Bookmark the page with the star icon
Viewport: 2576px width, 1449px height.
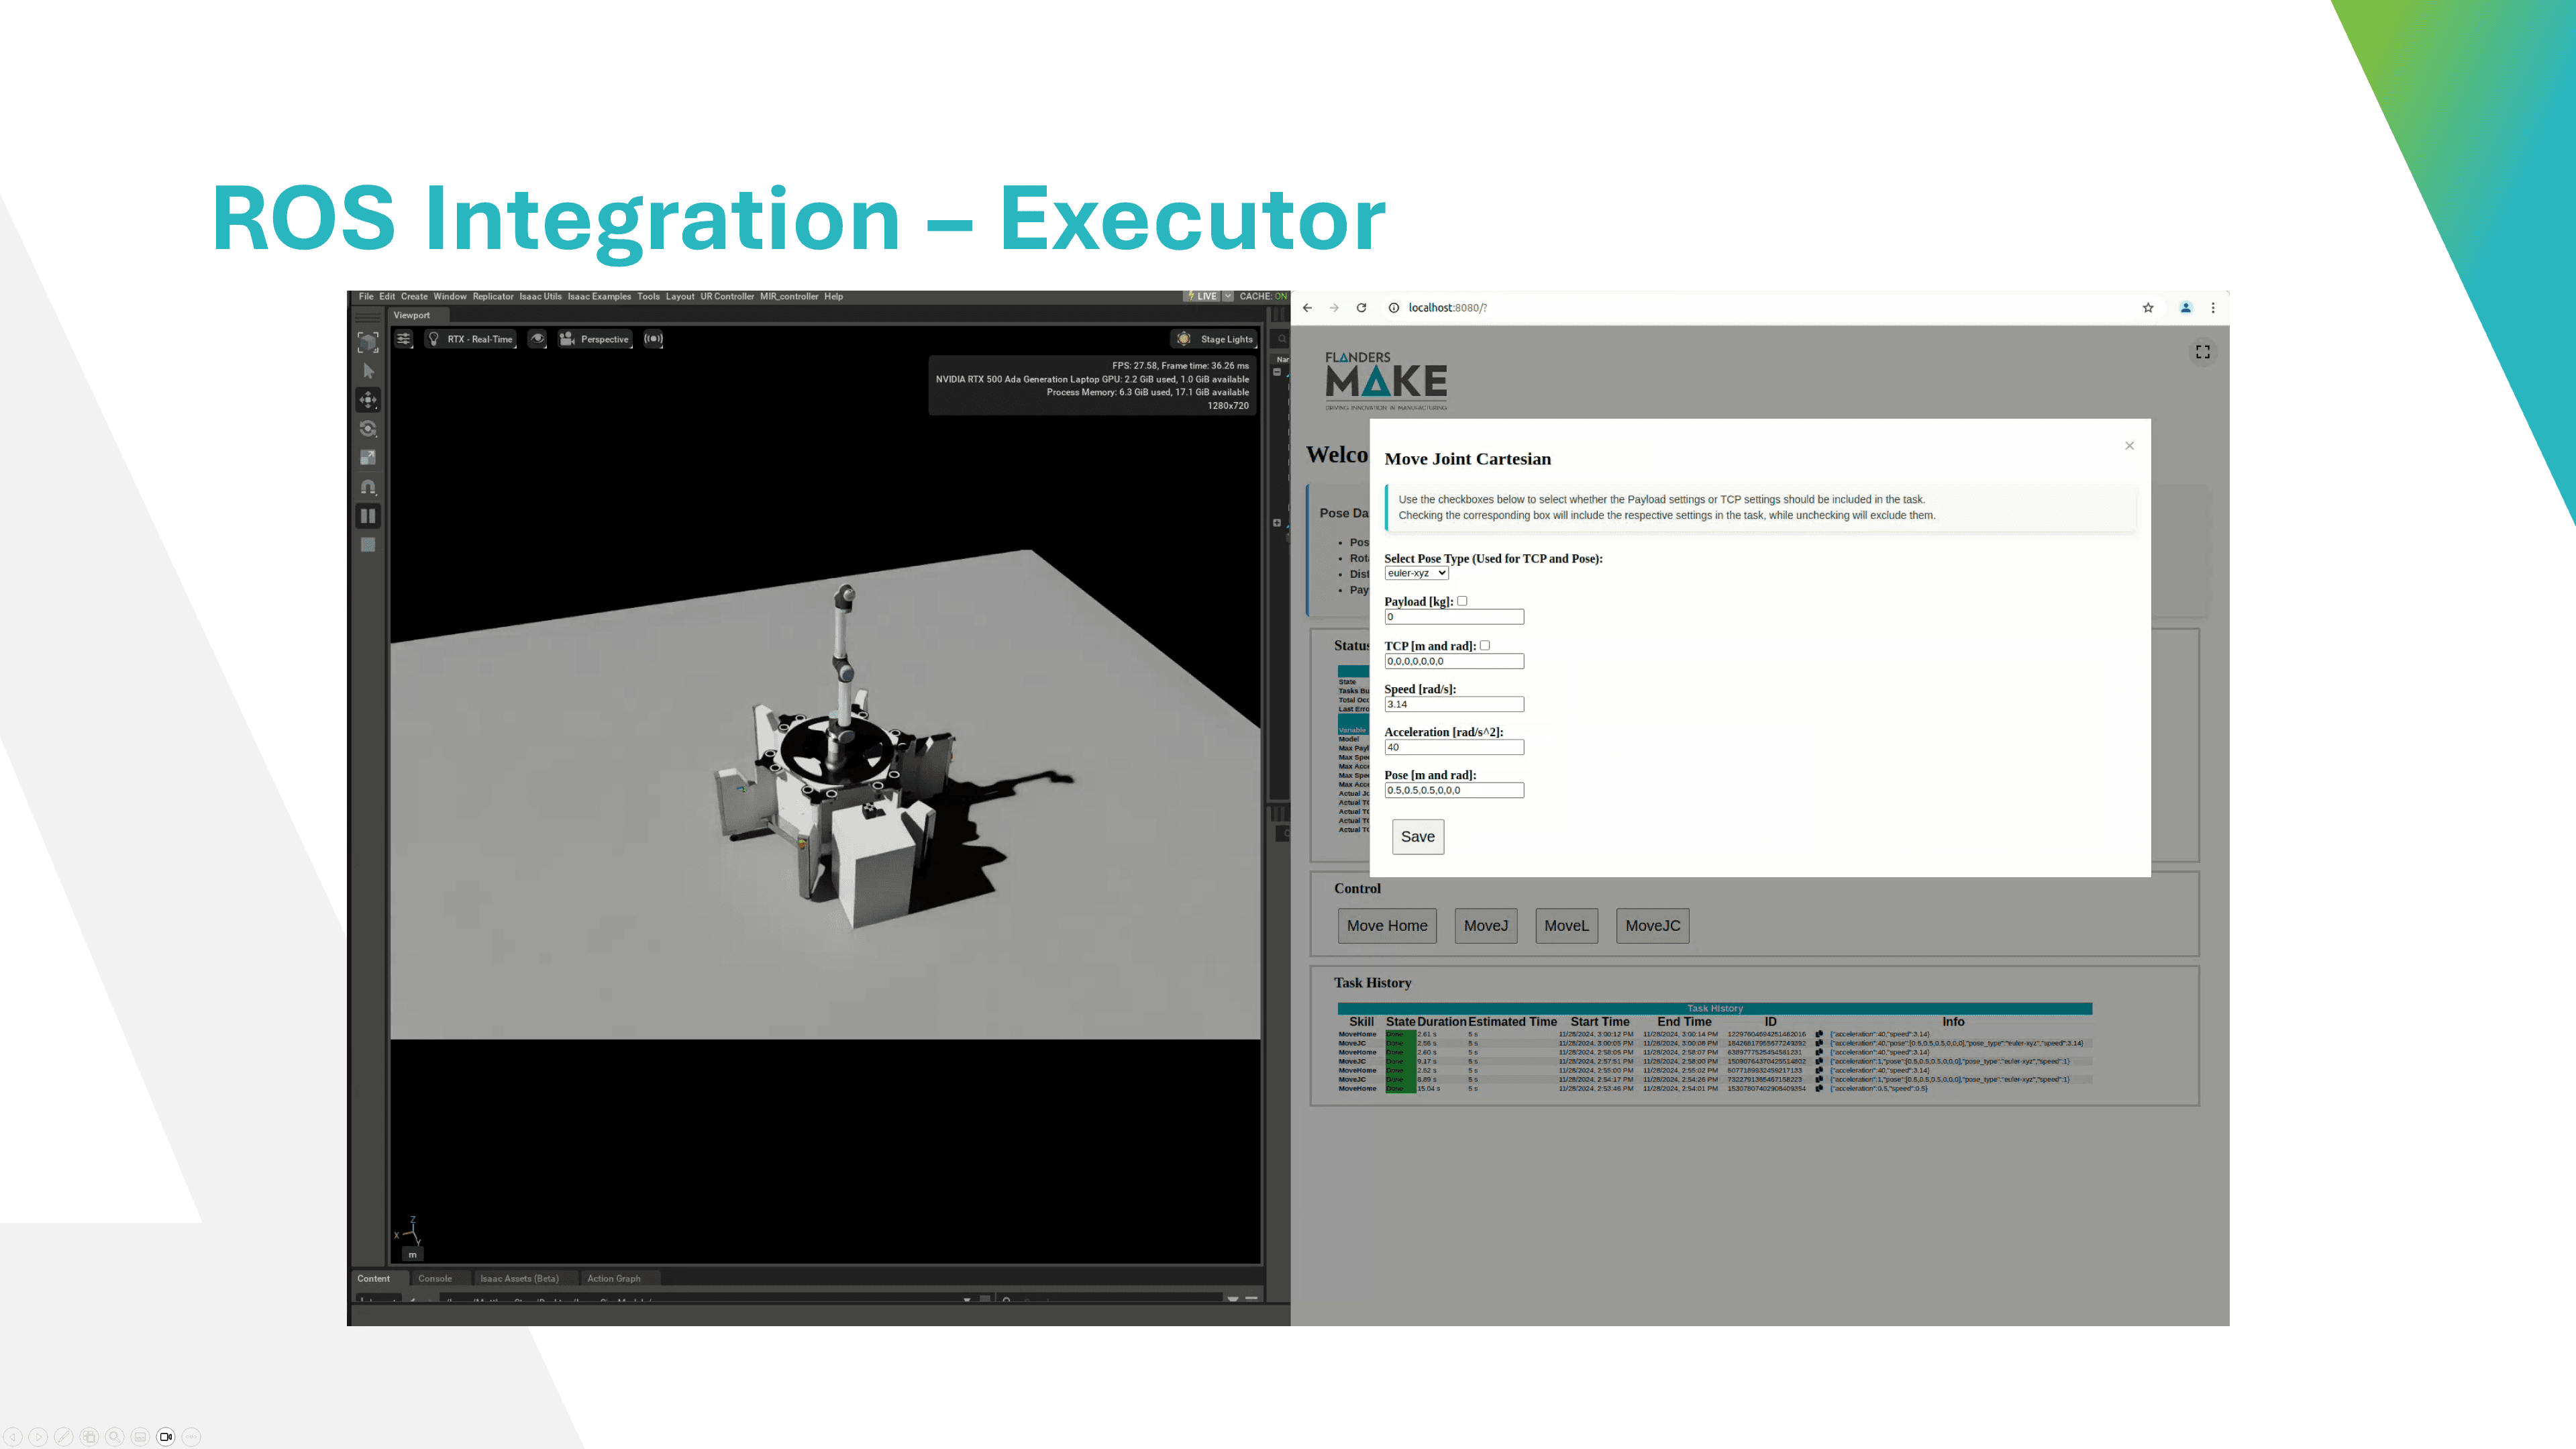coord(2148,308)
